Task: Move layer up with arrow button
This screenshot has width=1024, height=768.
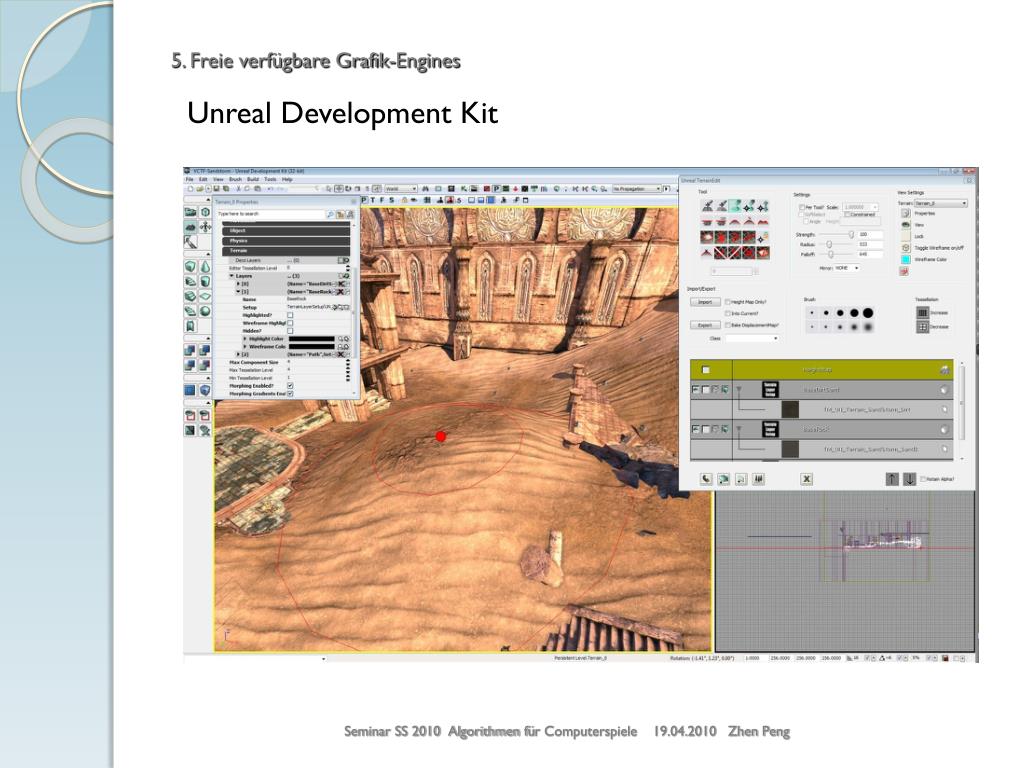Action: tap(892, 479)
